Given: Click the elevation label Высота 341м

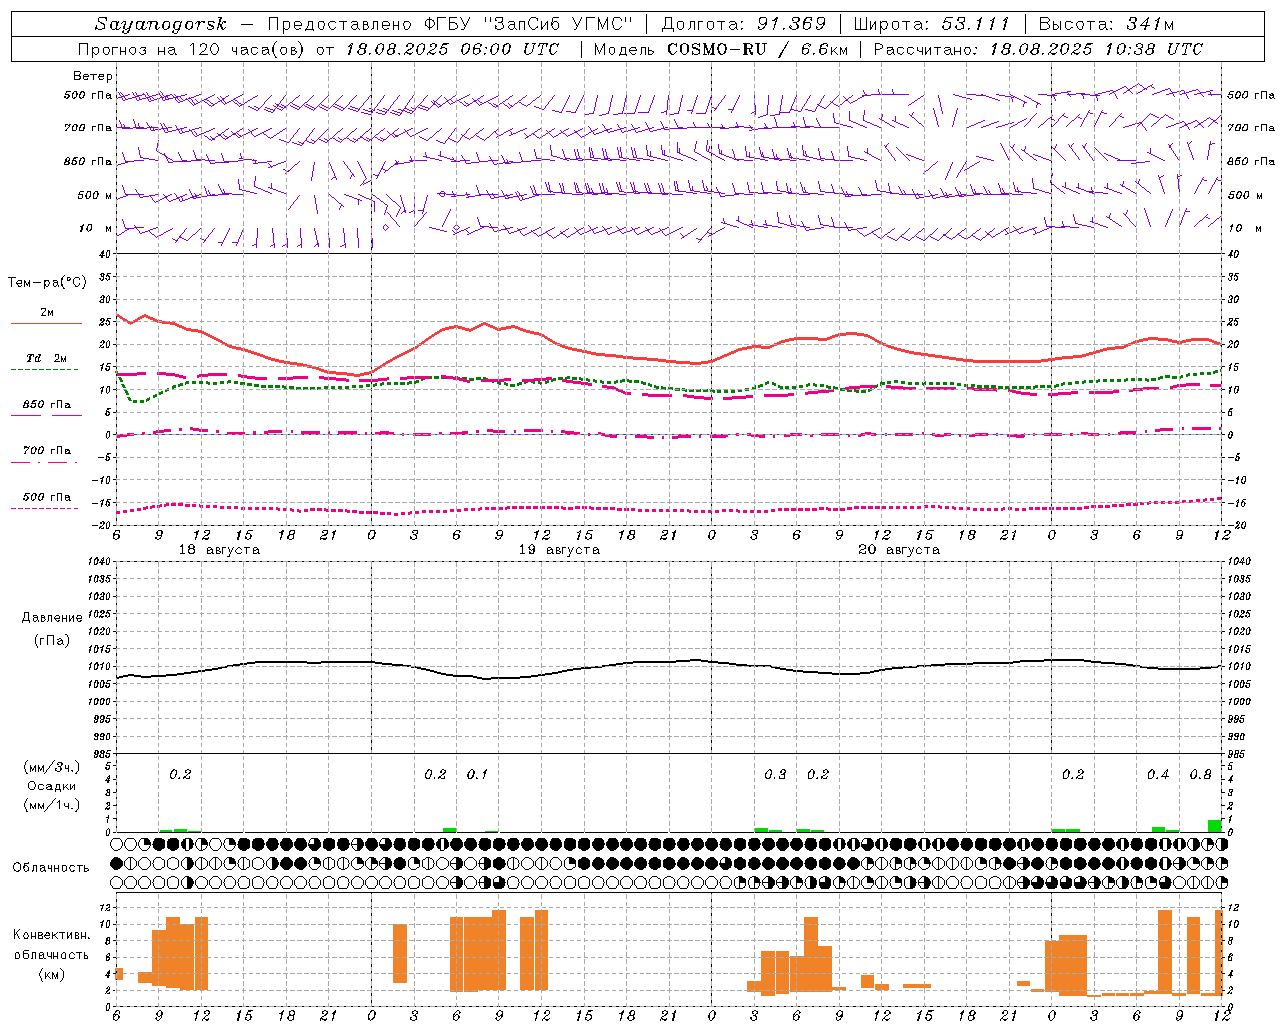Looking at the screenshot, I should (1106, 24).
